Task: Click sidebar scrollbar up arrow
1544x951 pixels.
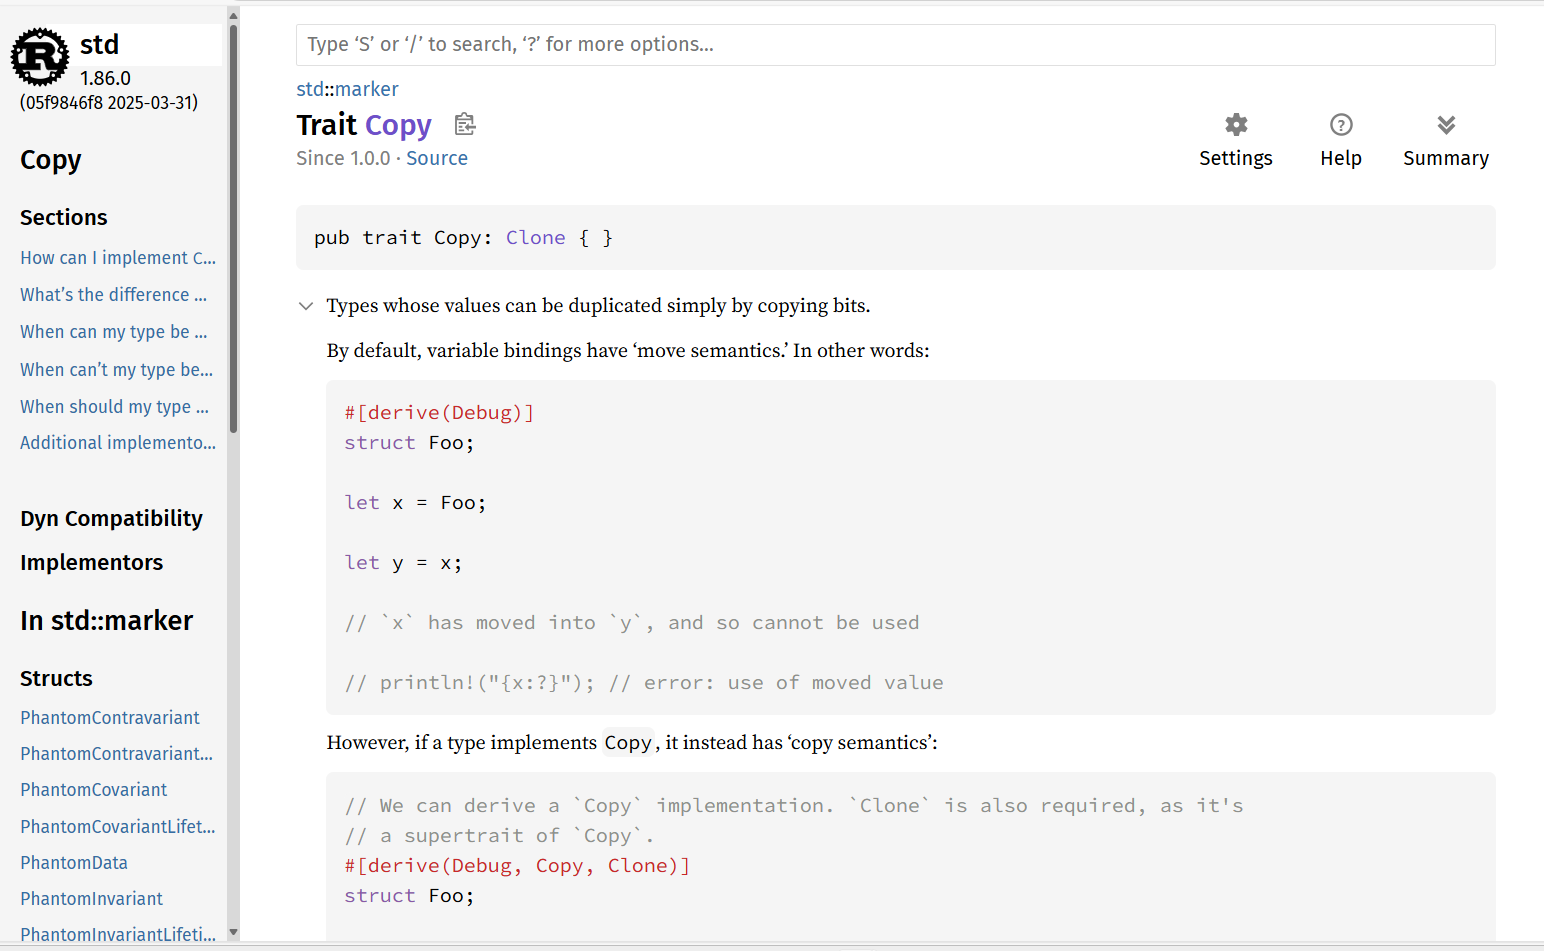Action: [x=233, y=15]
